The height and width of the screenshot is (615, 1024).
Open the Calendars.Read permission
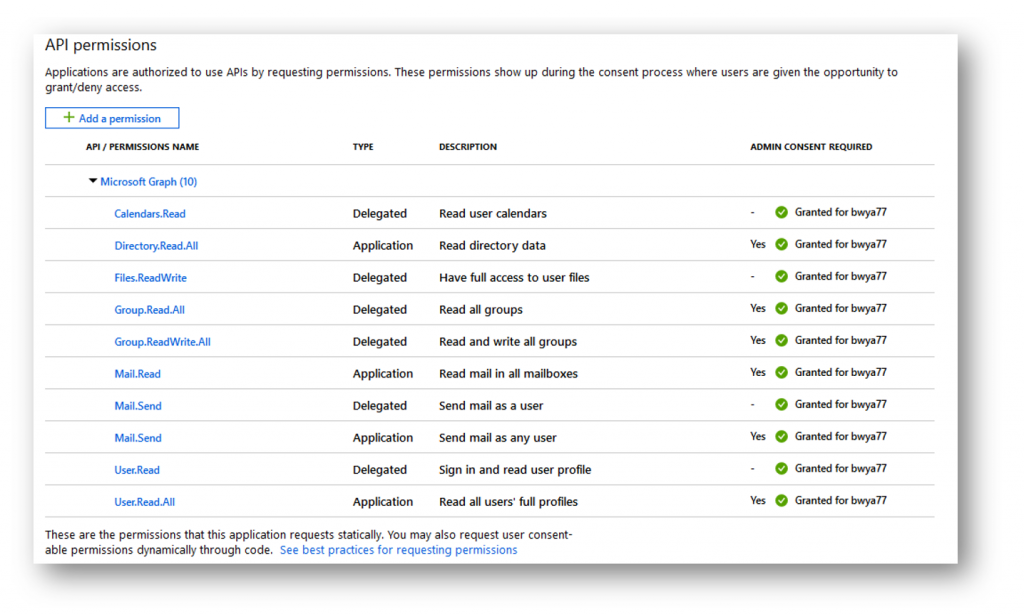[x=150, y=213]
